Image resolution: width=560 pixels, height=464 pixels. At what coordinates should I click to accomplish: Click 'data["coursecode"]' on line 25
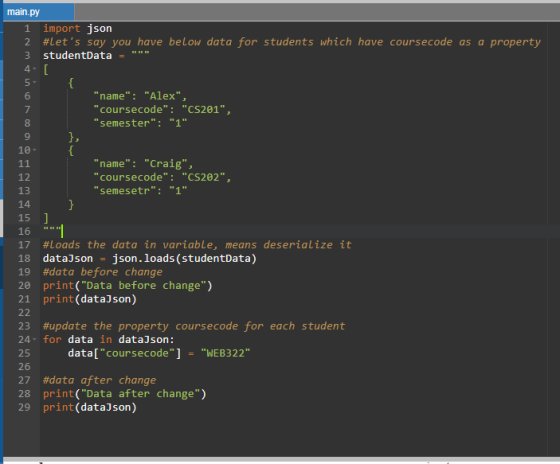(125, 353)
